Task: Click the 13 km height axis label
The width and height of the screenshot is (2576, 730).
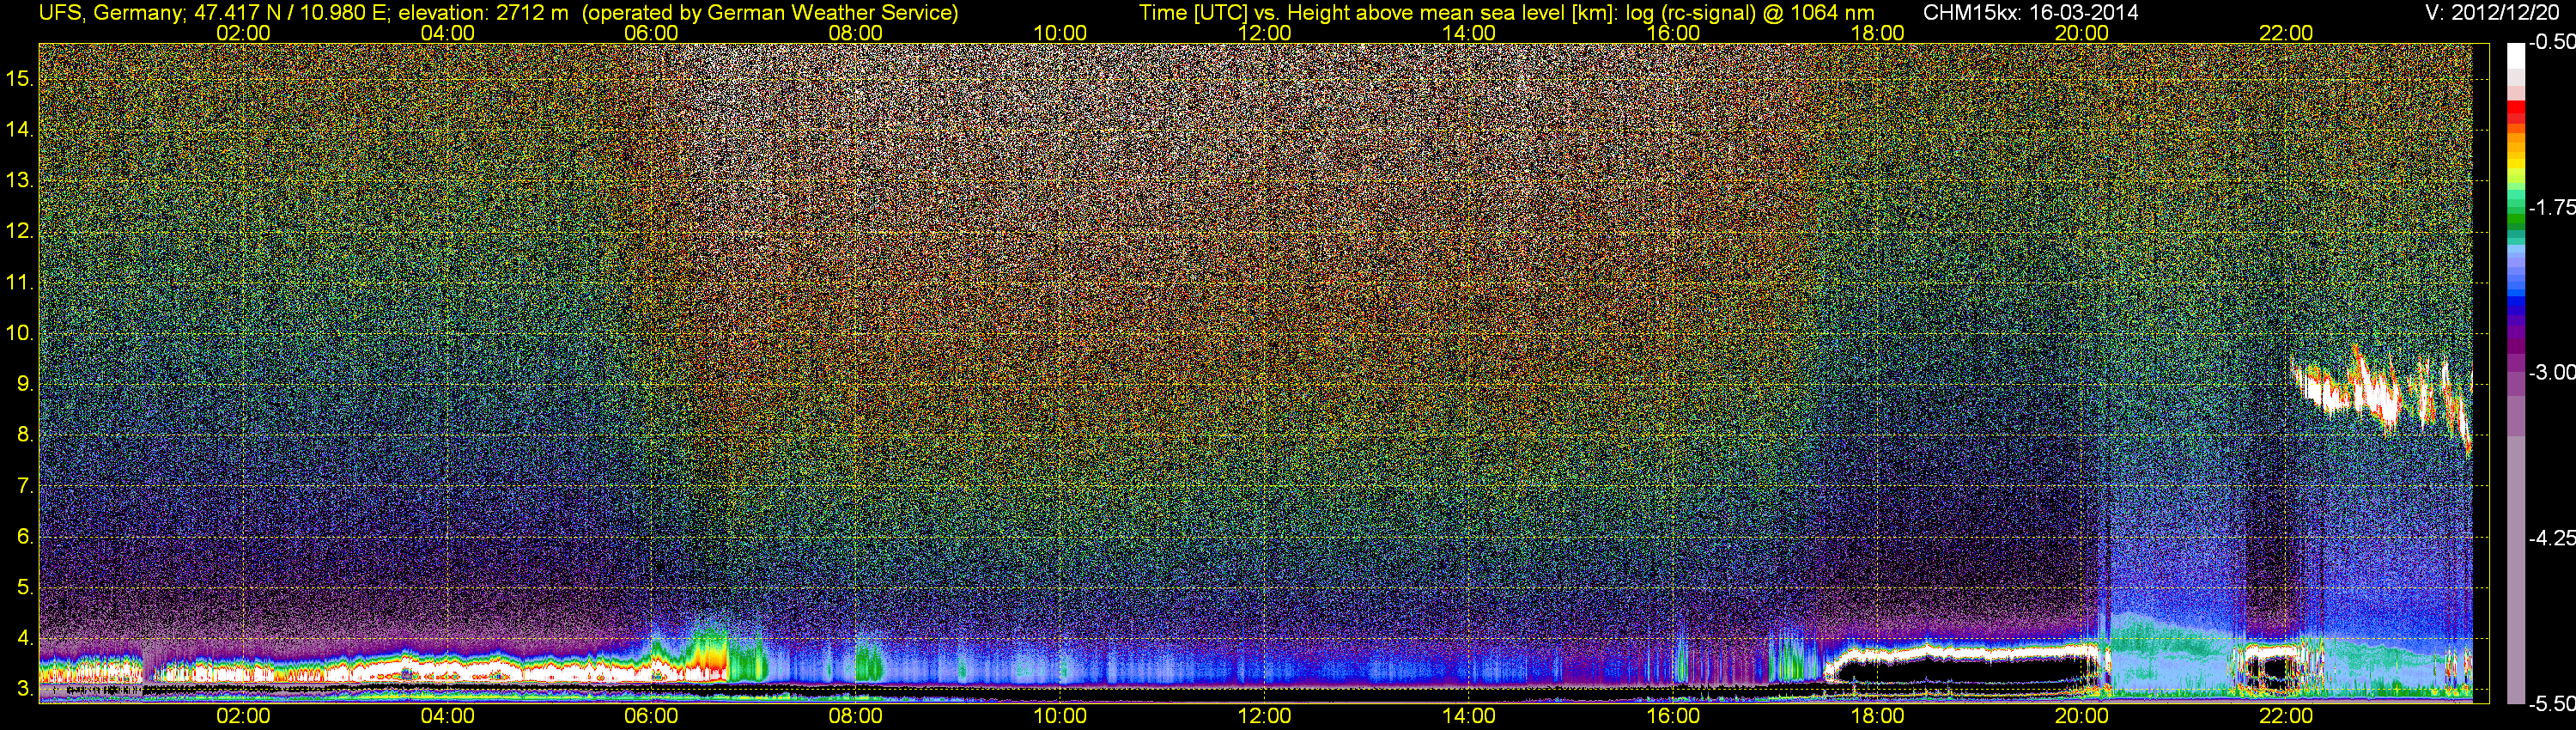Action: pyautogui.click(x=19, y=180)
